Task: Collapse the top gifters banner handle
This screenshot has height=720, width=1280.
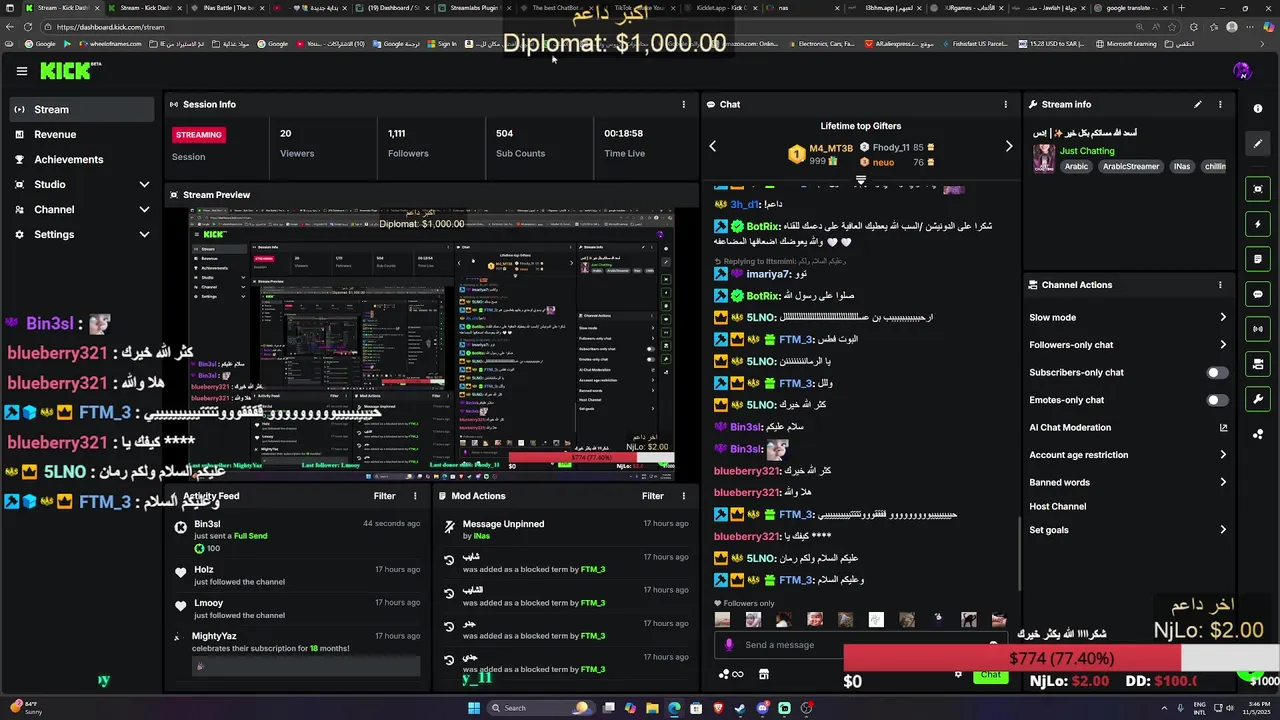Action: 860,181
